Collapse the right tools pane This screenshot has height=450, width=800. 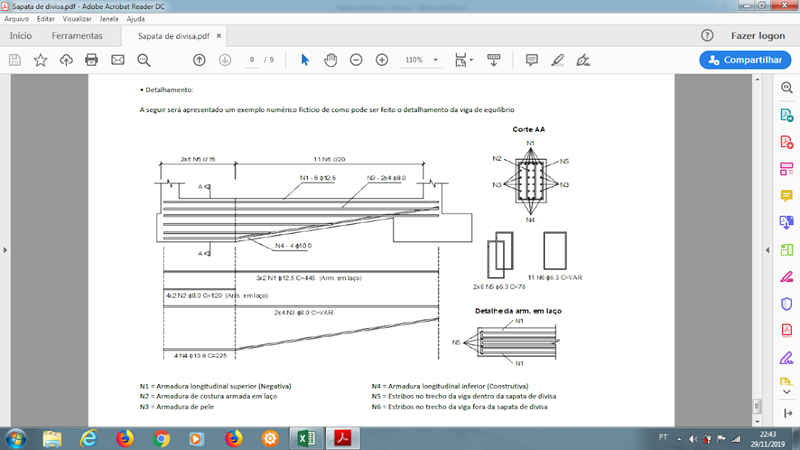(x=767, y=250)
